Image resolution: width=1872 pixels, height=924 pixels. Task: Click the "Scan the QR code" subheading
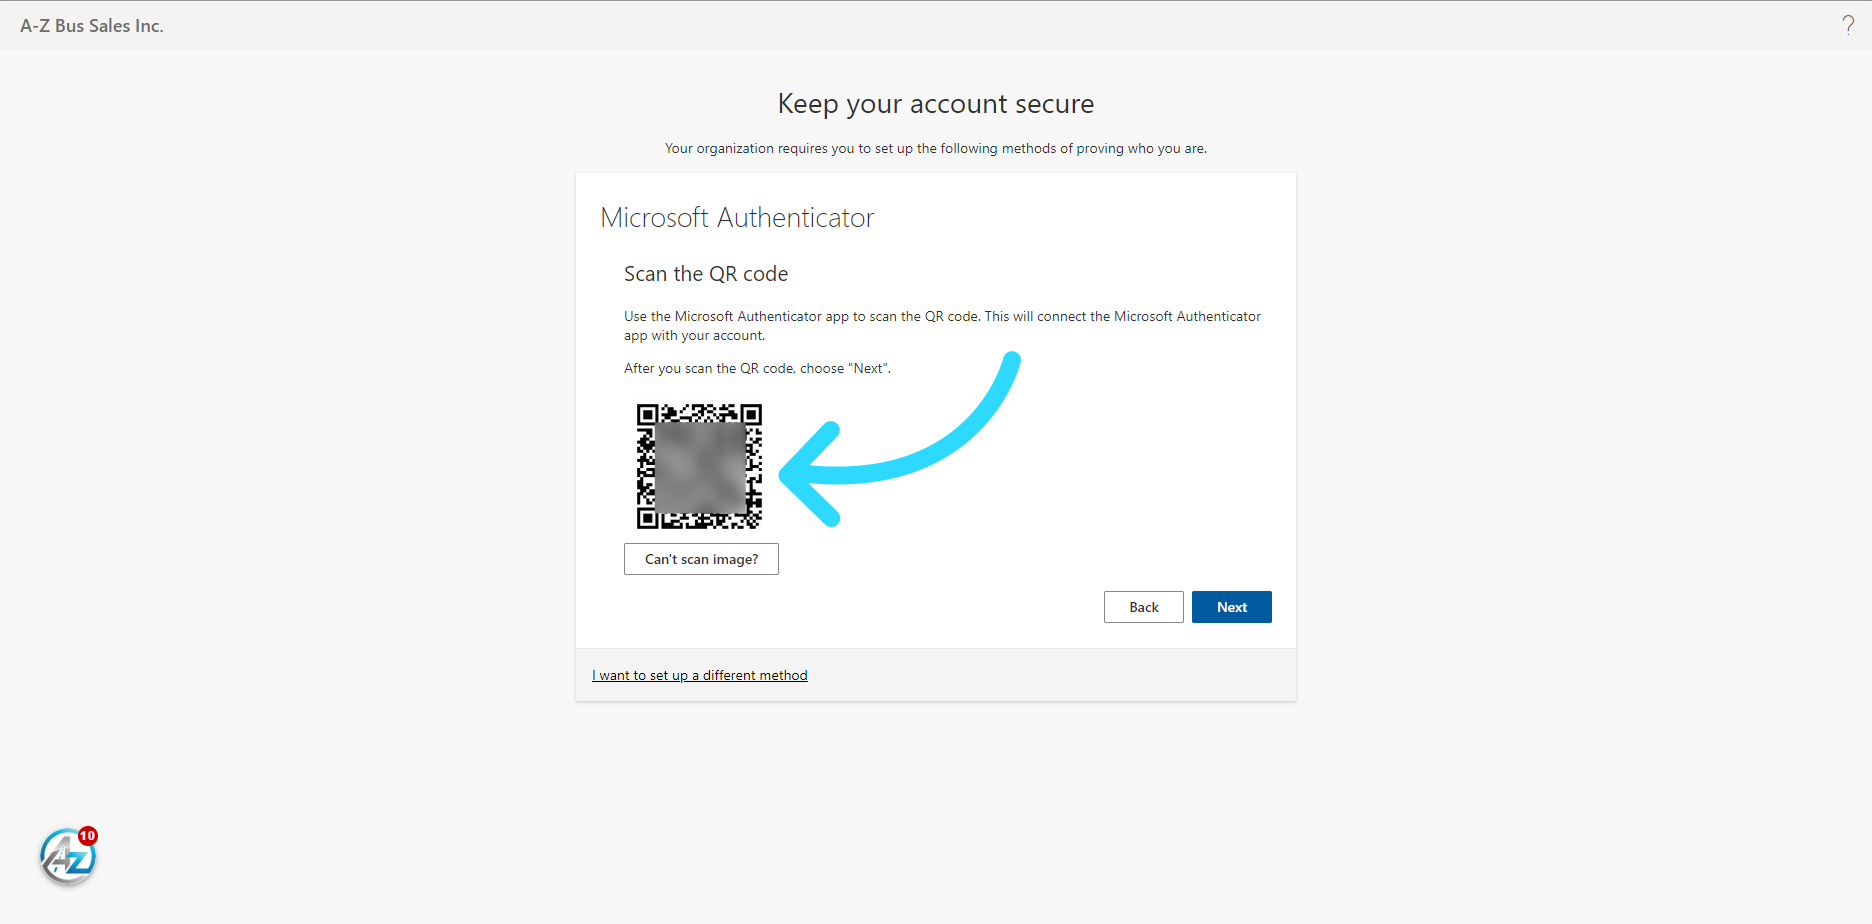pyautogui.click(x=706, y=274)
